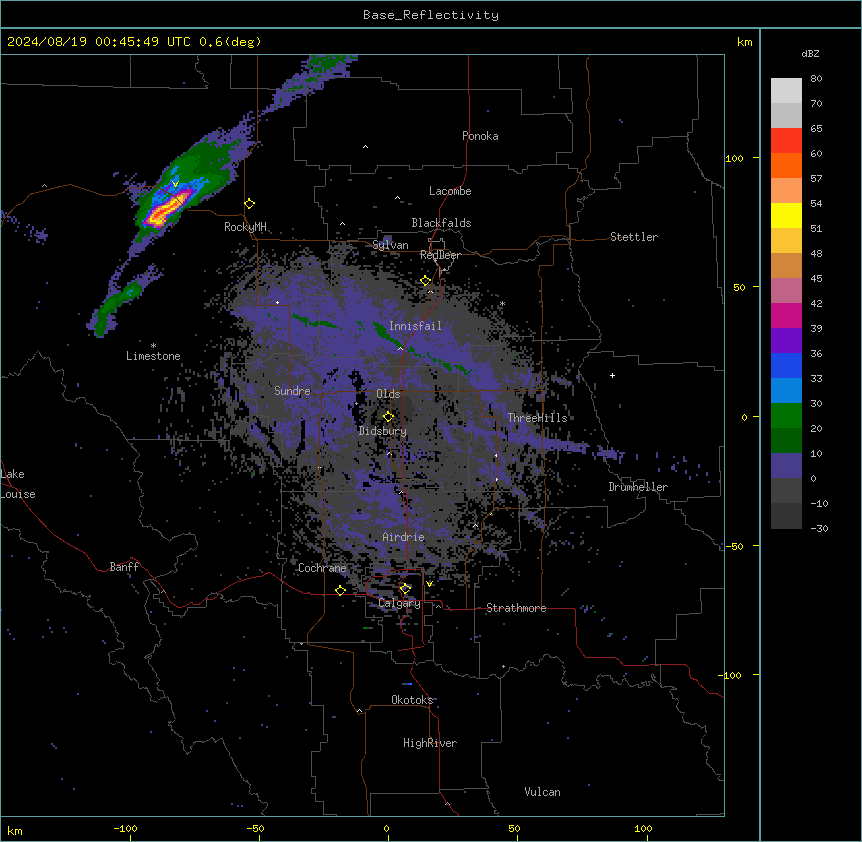Click the yellow diamond marker above Calgary label
Viewport: 862px width, 842px height.
(405, 589)
